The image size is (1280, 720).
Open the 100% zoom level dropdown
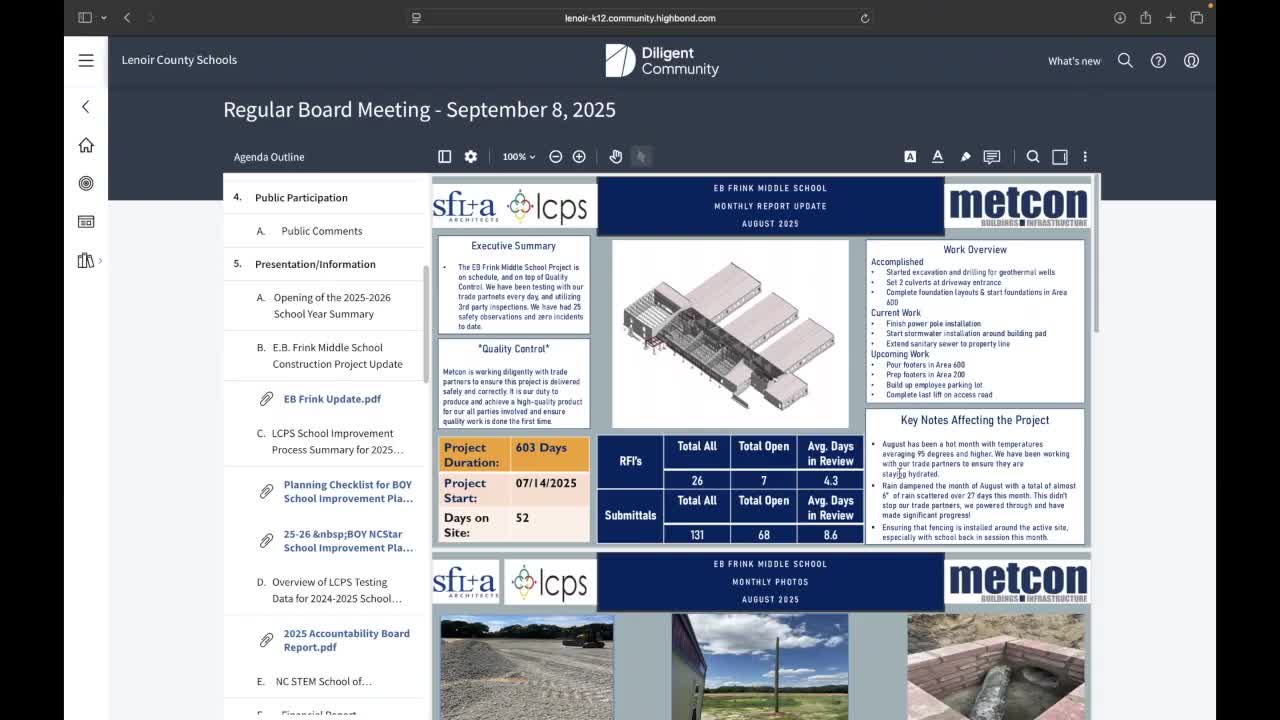[x=518, y=157]
